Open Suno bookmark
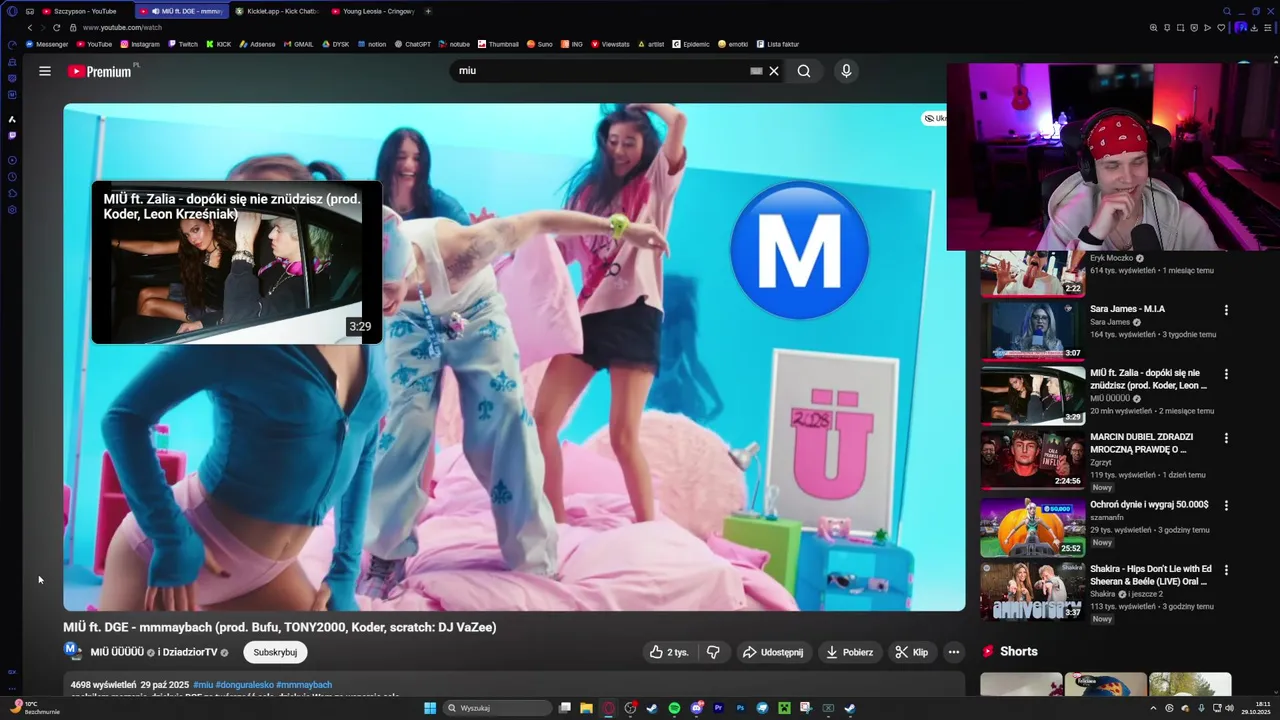 pyautogui.click(x=539, y=44)
